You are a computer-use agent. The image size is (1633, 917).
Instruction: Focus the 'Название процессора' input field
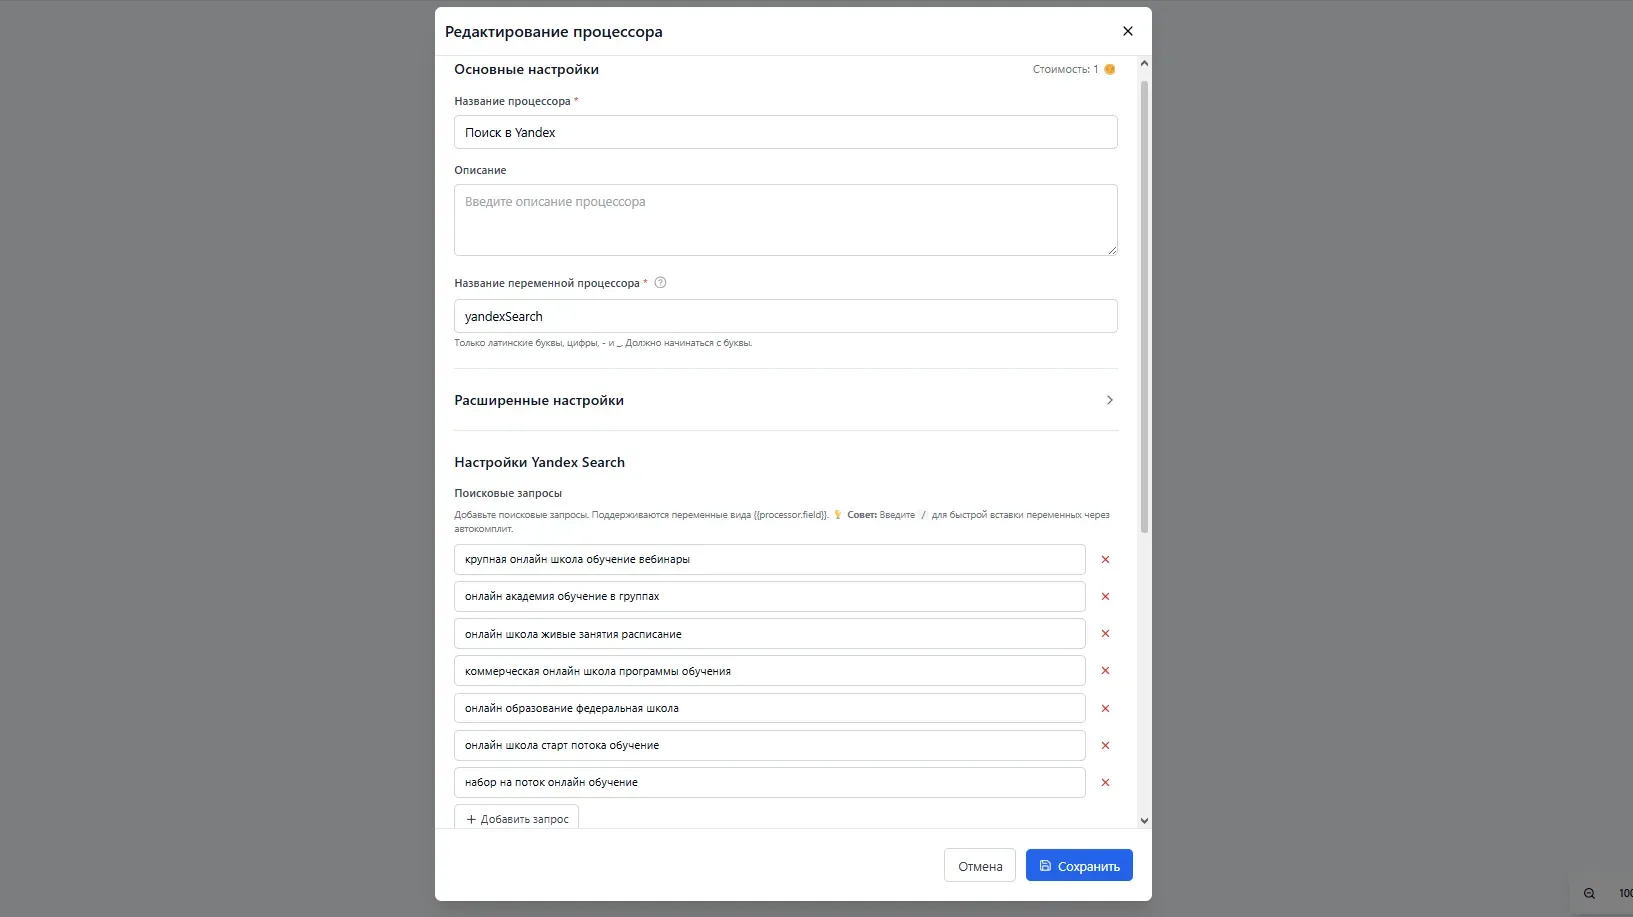(x=785, y=133)
